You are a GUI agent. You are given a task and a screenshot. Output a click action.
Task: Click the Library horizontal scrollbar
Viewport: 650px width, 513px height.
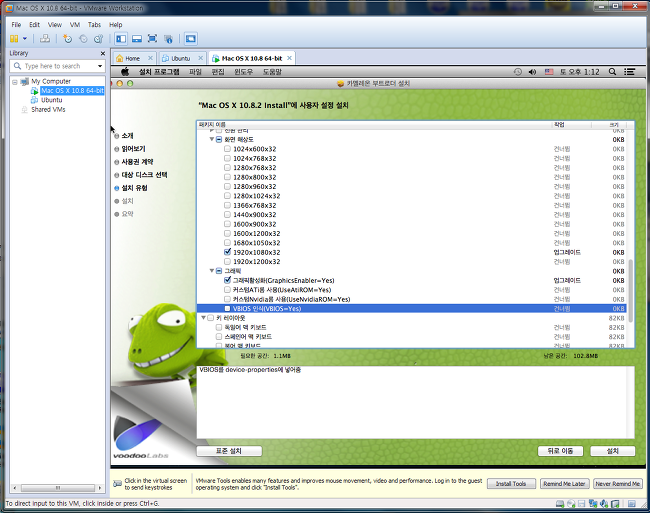(58, 488)
